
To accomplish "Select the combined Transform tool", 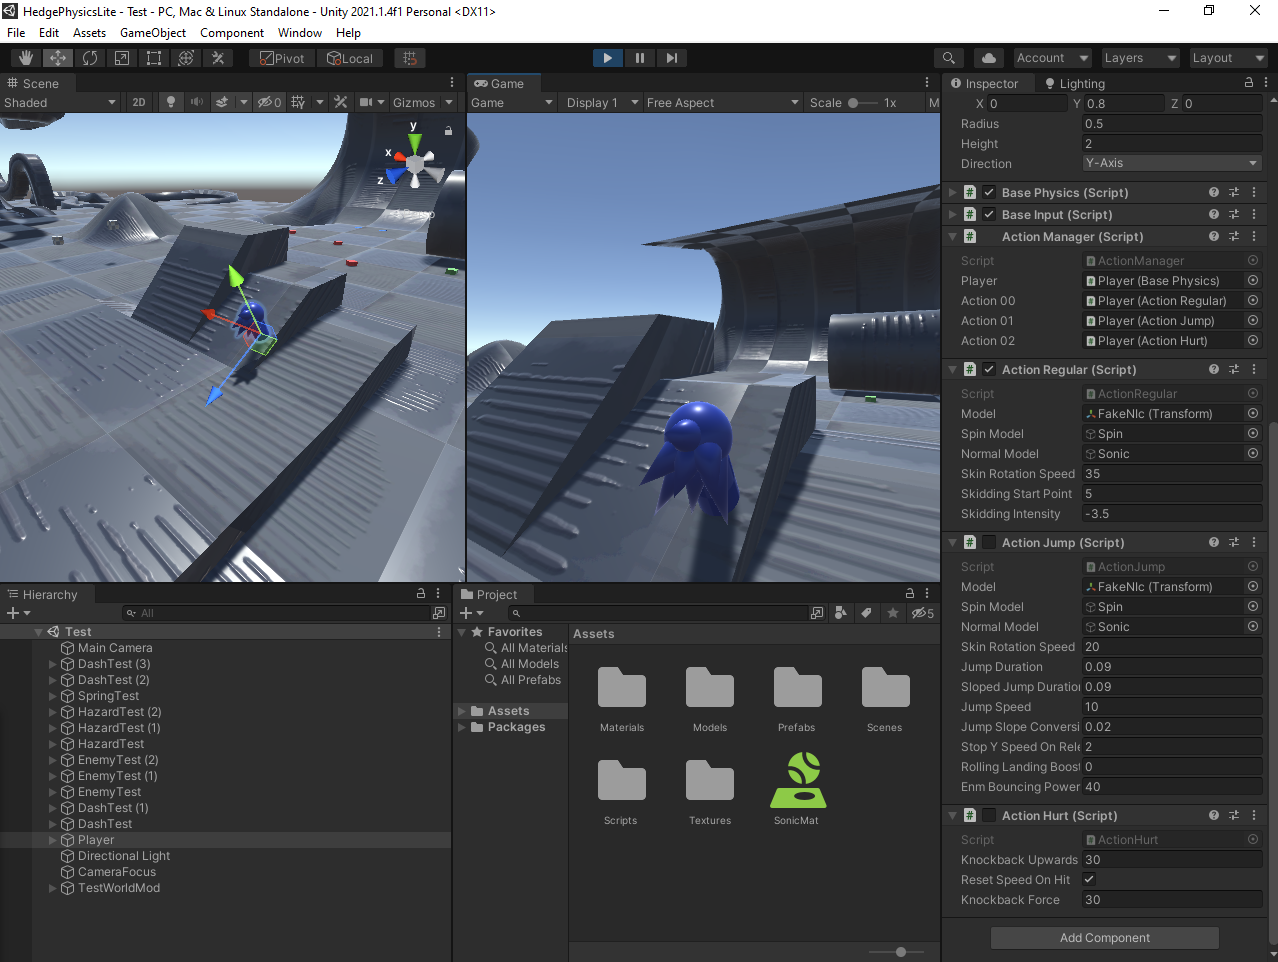I will click(186, 58).
